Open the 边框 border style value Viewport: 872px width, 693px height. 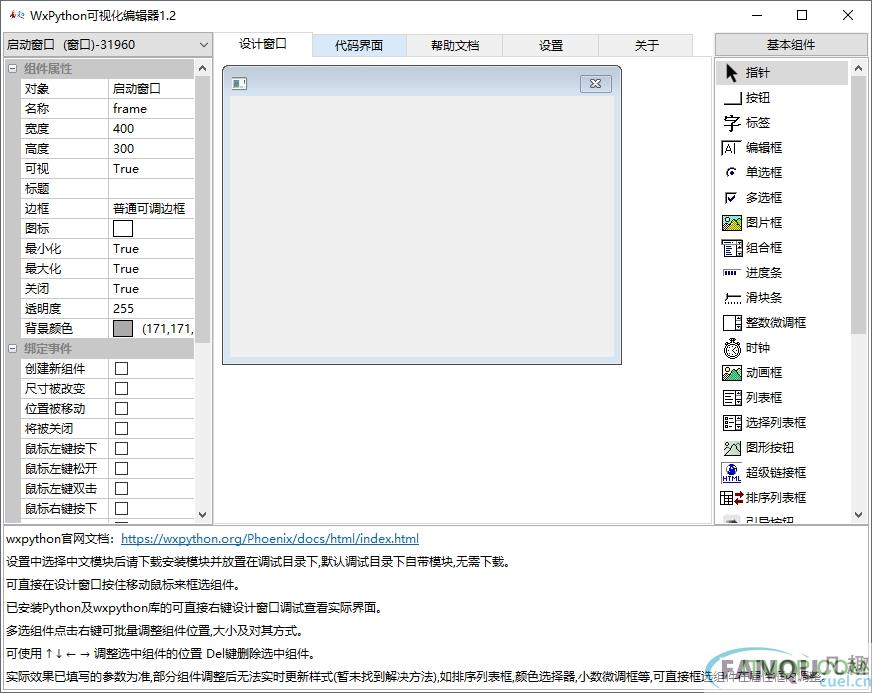pos(151,209)
